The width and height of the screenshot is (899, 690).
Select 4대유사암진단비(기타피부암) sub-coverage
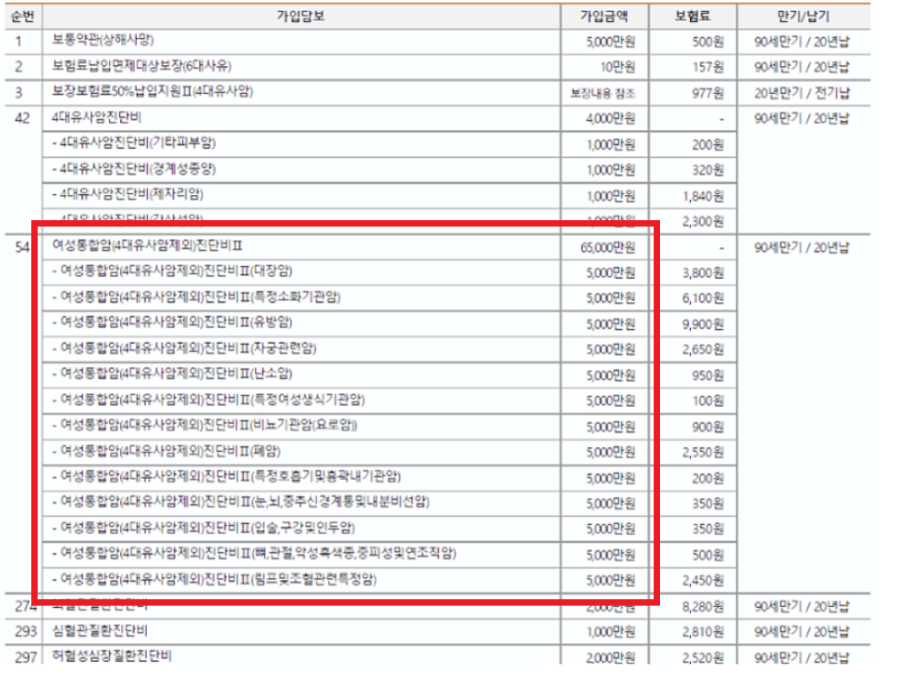(x=134, y=143)
